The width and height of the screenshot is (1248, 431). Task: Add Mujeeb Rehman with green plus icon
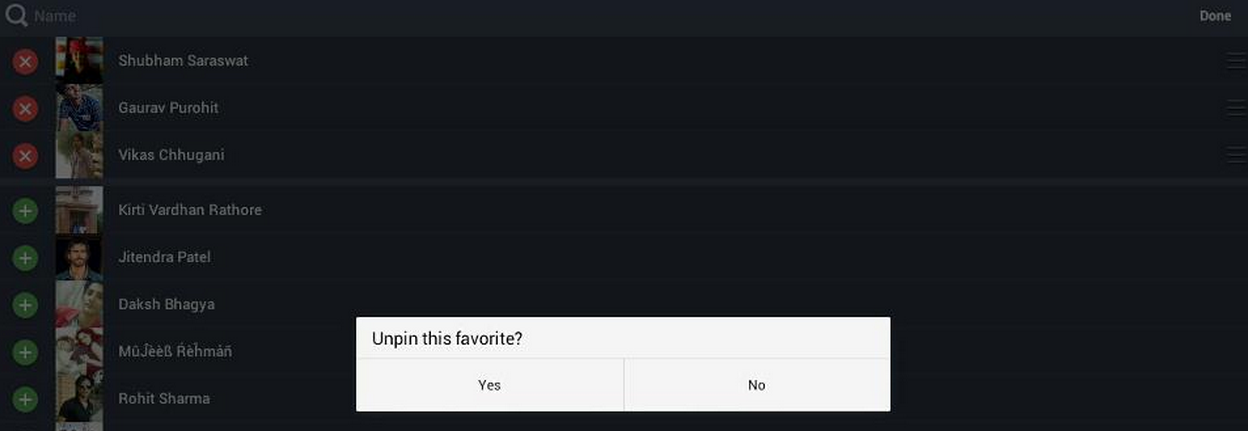25,352
